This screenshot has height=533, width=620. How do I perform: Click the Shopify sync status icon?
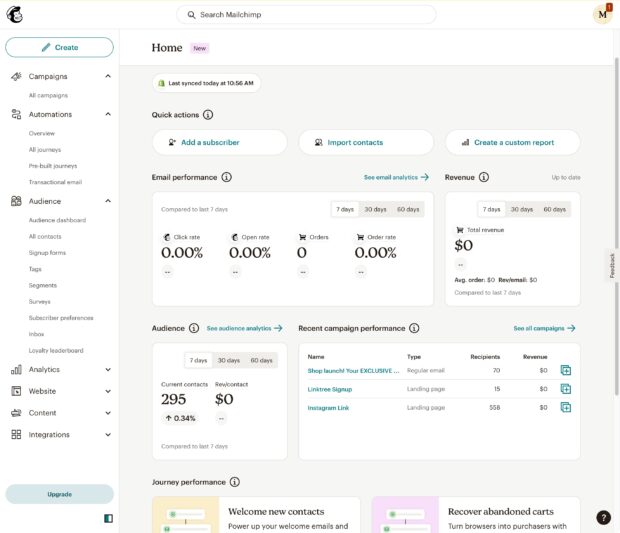click(161, 83)
